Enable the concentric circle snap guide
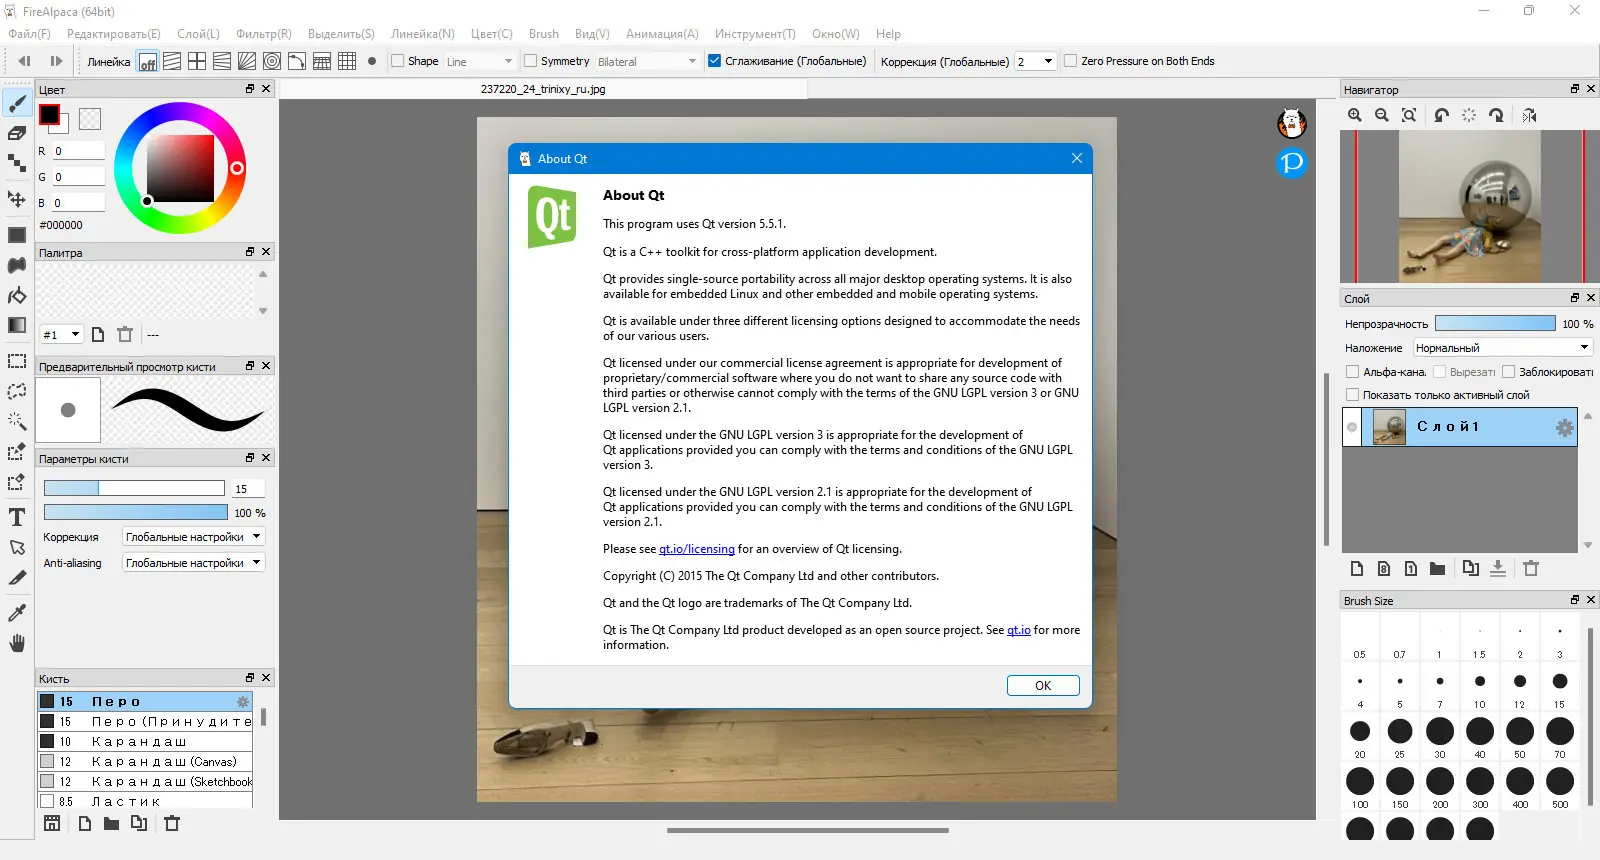 tap(272, 61)
